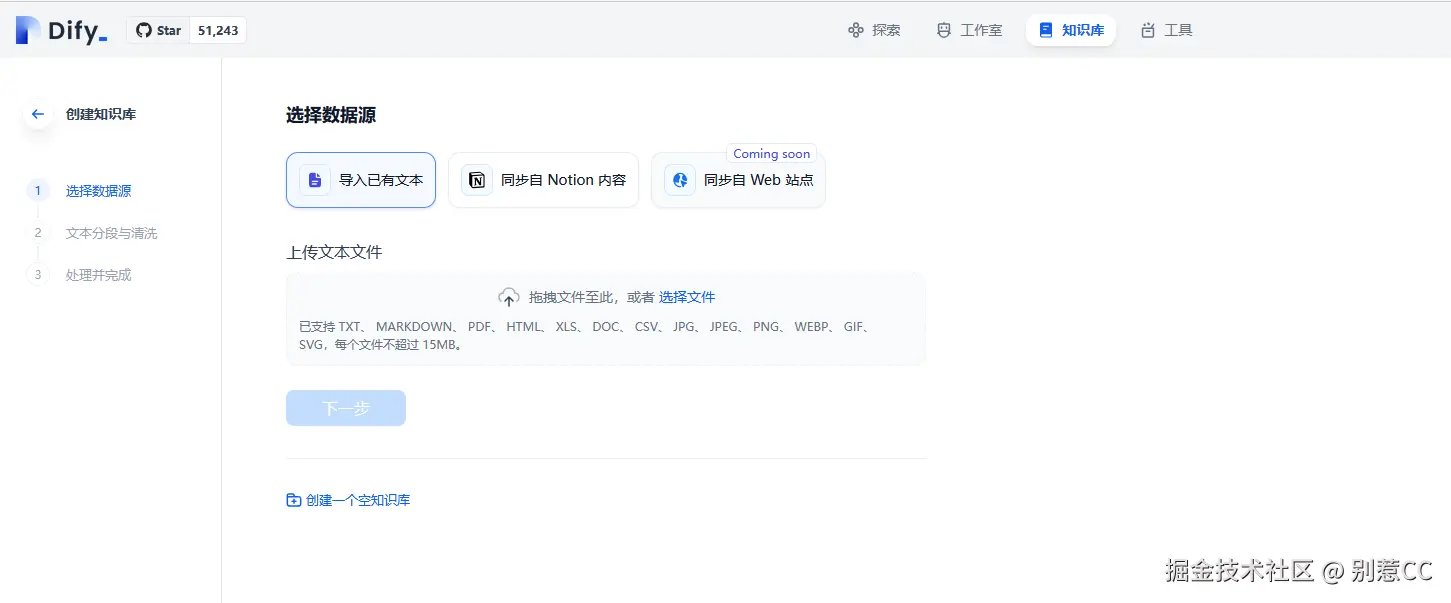Select 同步自 Notion 内容 as data source
The image size is (1451, 603).
click(543, 179)
